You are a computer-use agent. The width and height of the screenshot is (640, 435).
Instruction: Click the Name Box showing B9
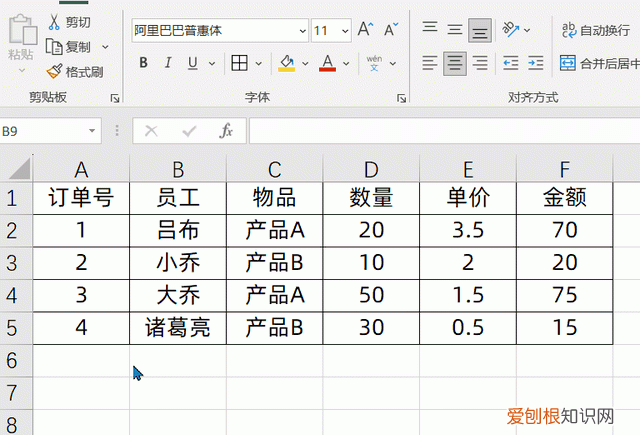pos(42,131)
